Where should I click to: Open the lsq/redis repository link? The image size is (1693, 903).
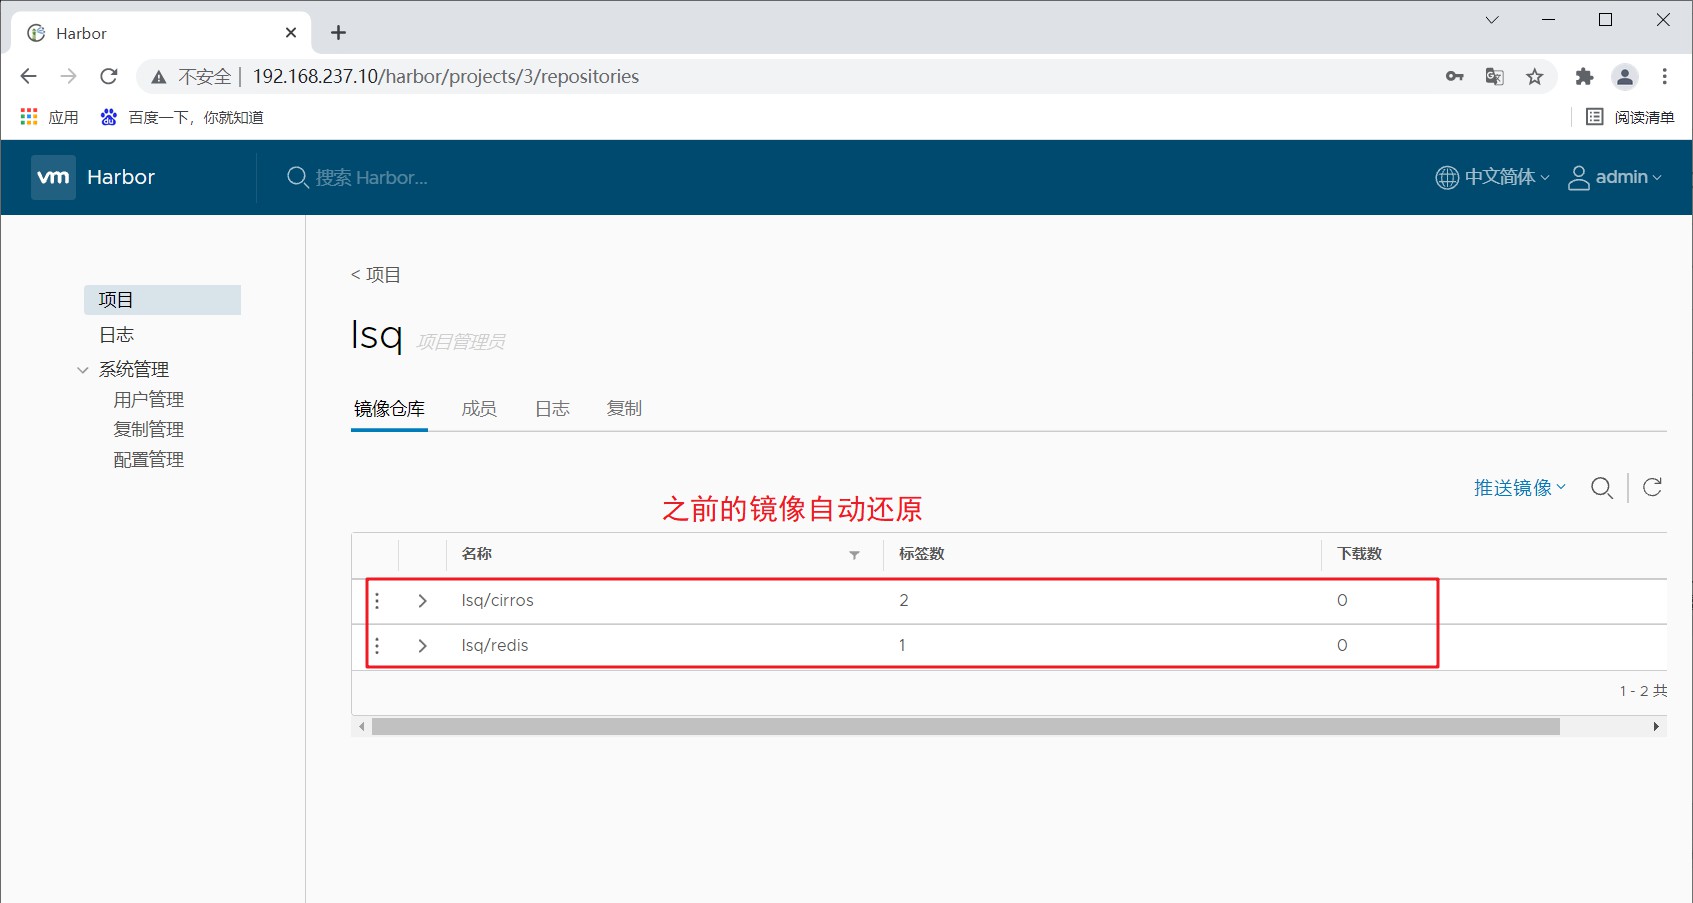495,646
